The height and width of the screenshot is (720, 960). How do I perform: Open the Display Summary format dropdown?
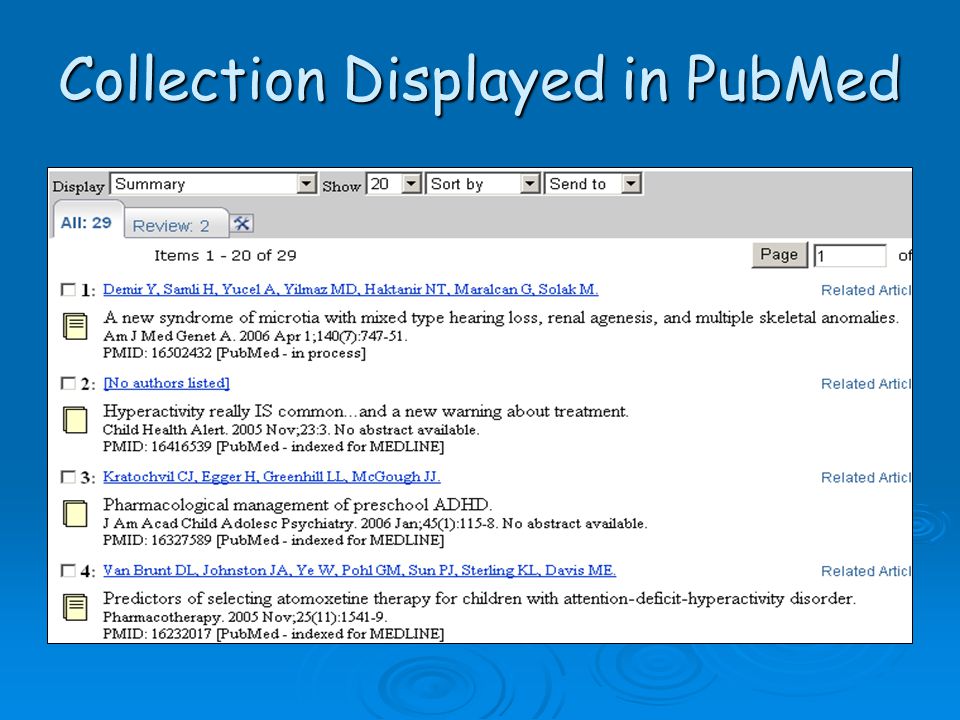(x=213, y=184)
